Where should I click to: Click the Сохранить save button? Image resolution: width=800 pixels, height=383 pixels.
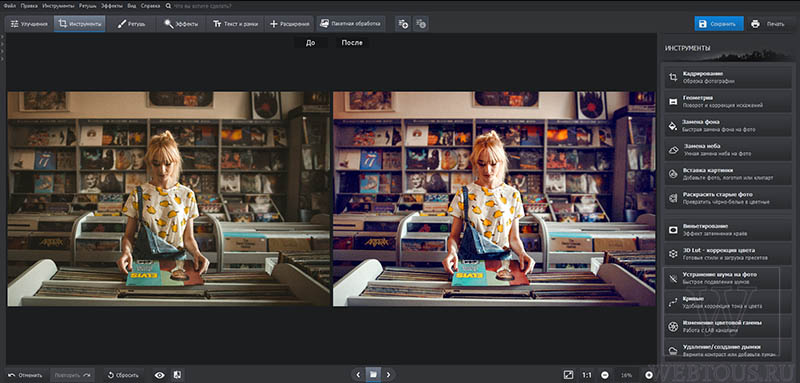click(x=718, y=24)
